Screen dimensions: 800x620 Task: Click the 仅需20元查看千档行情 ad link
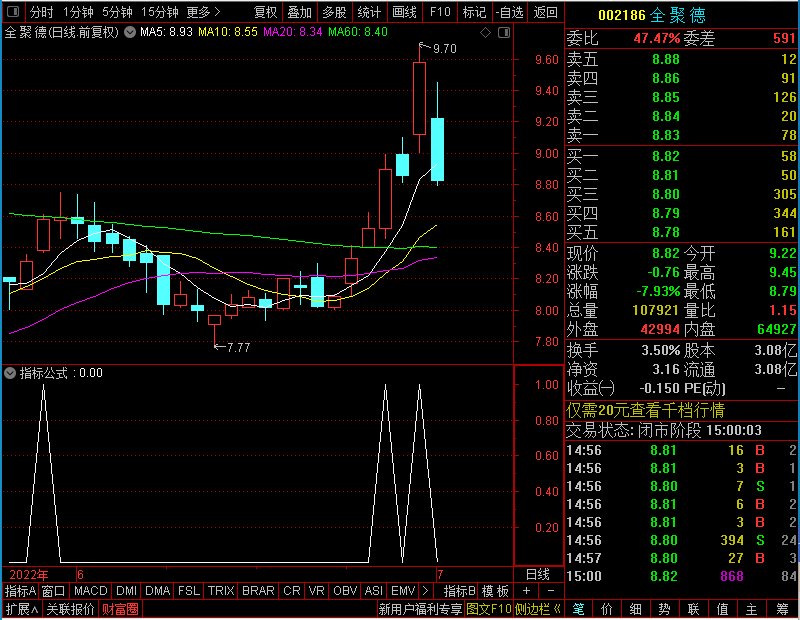645,410
